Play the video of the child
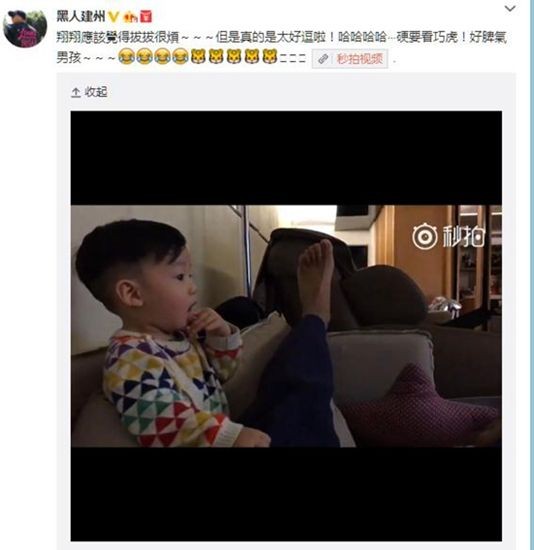The image size is (534, 550). coord(286,326)
